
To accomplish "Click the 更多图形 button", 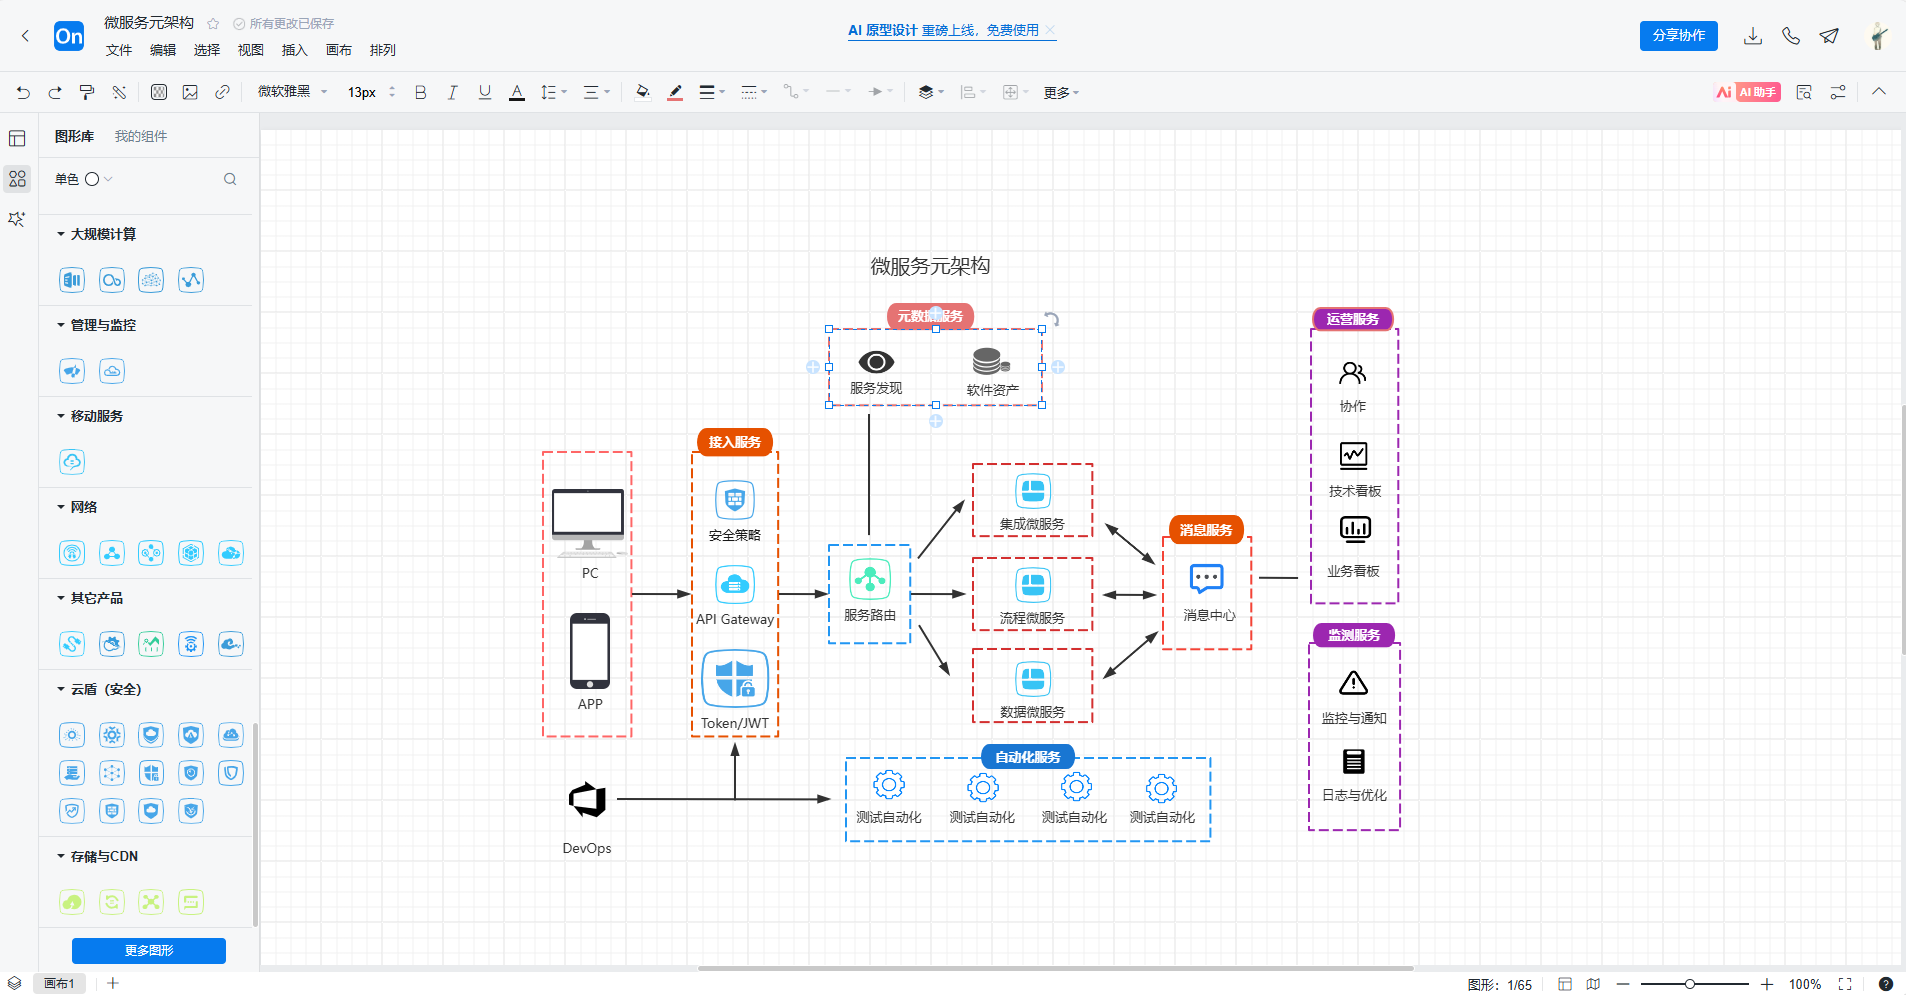I will point(149,950).
